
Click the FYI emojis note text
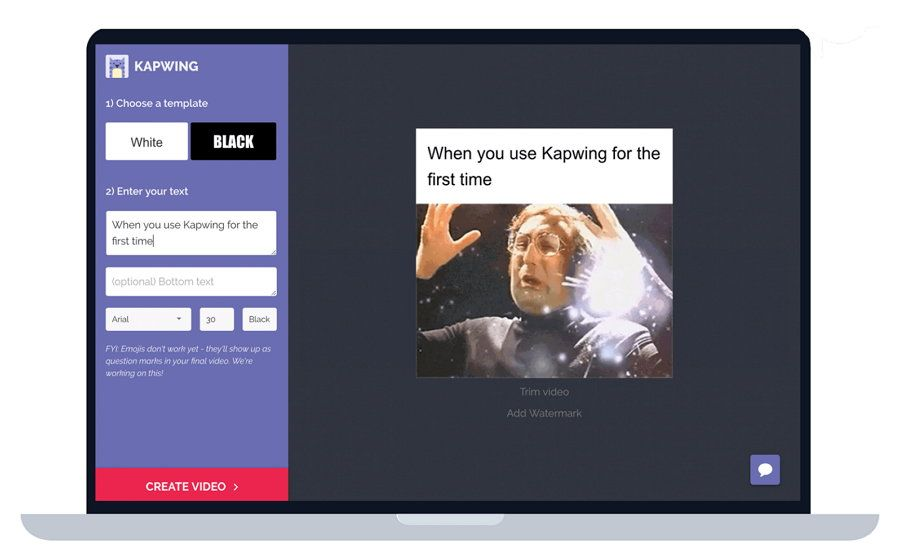[x=188, y=361]
